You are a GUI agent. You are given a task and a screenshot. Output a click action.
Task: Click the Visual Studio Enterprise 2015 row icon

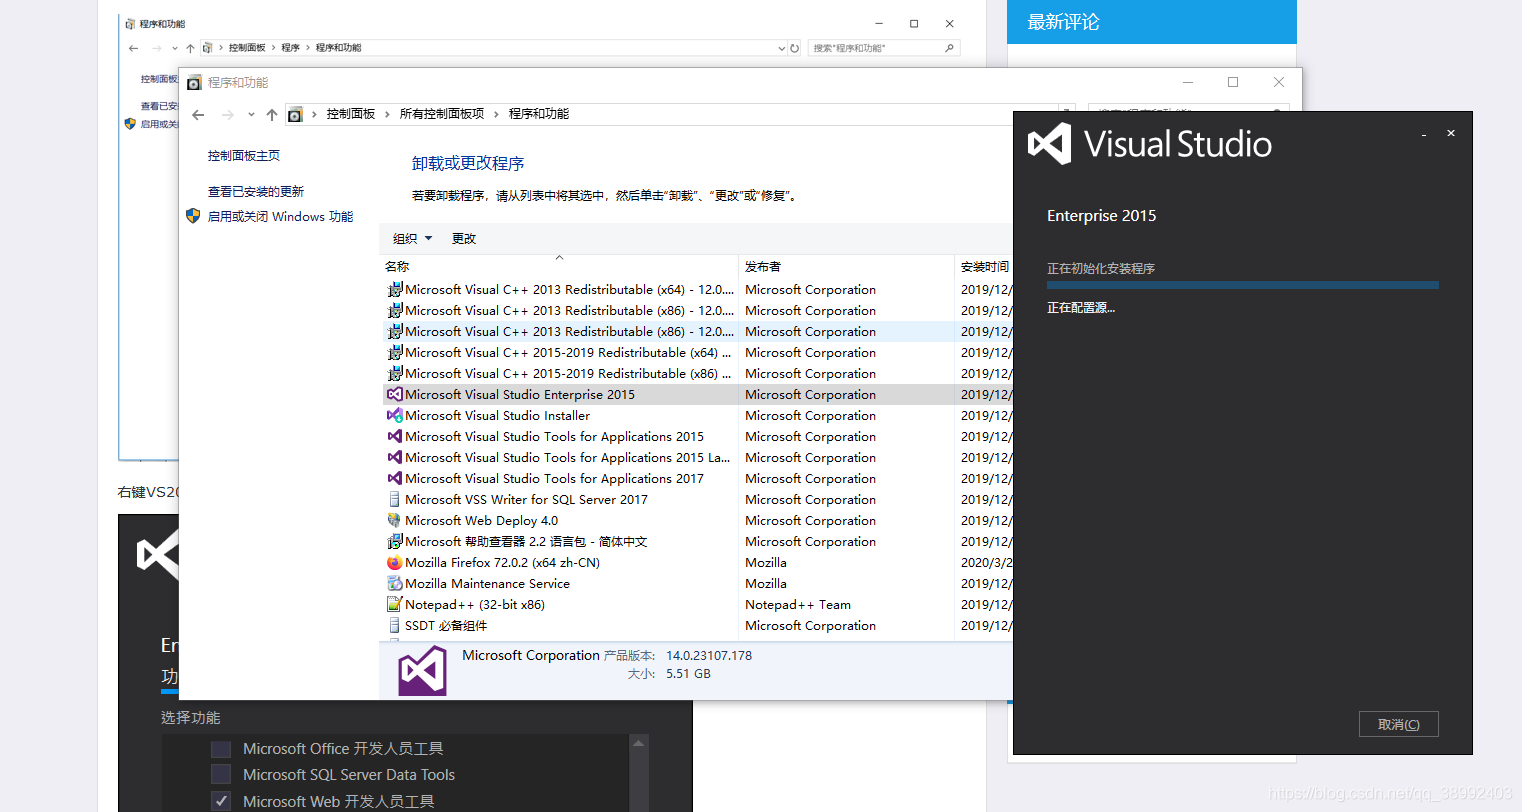395,394
